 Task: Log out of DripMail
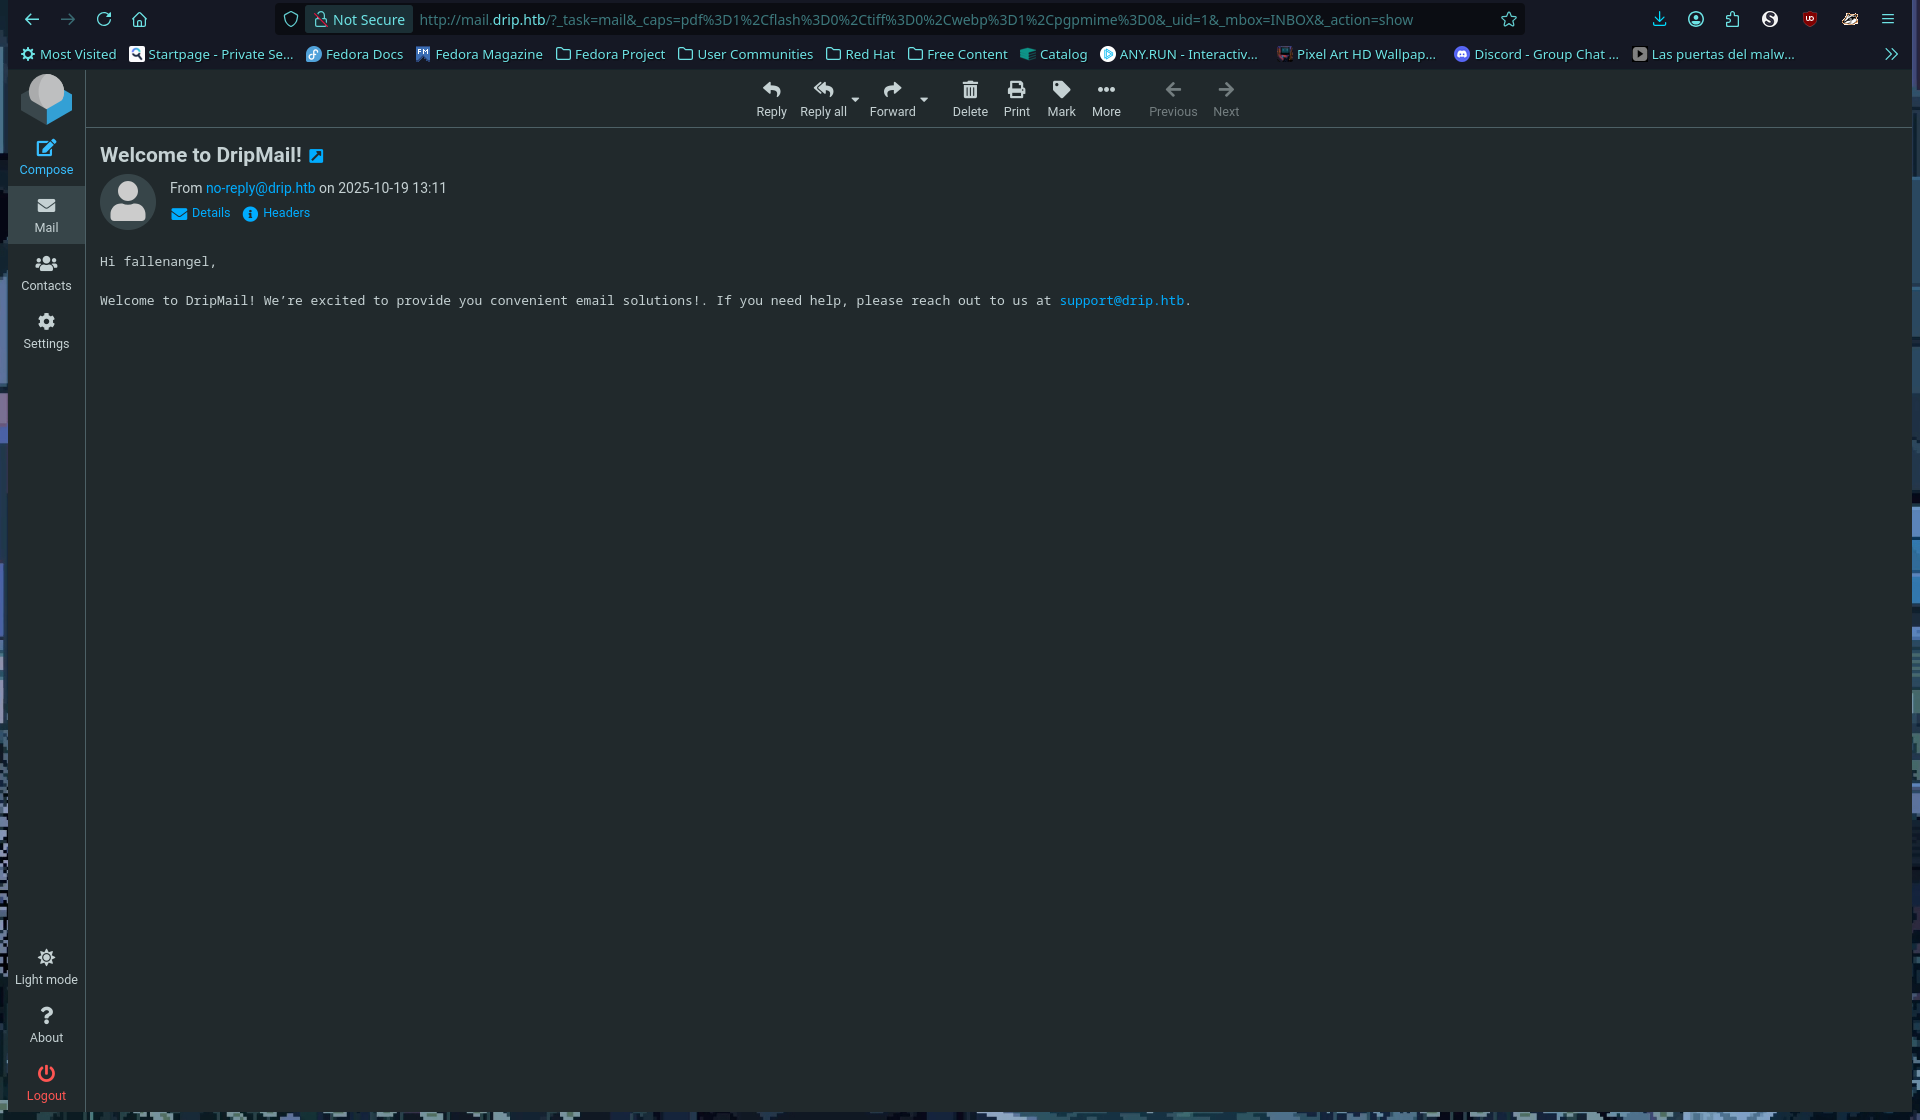coord(46,1083)
